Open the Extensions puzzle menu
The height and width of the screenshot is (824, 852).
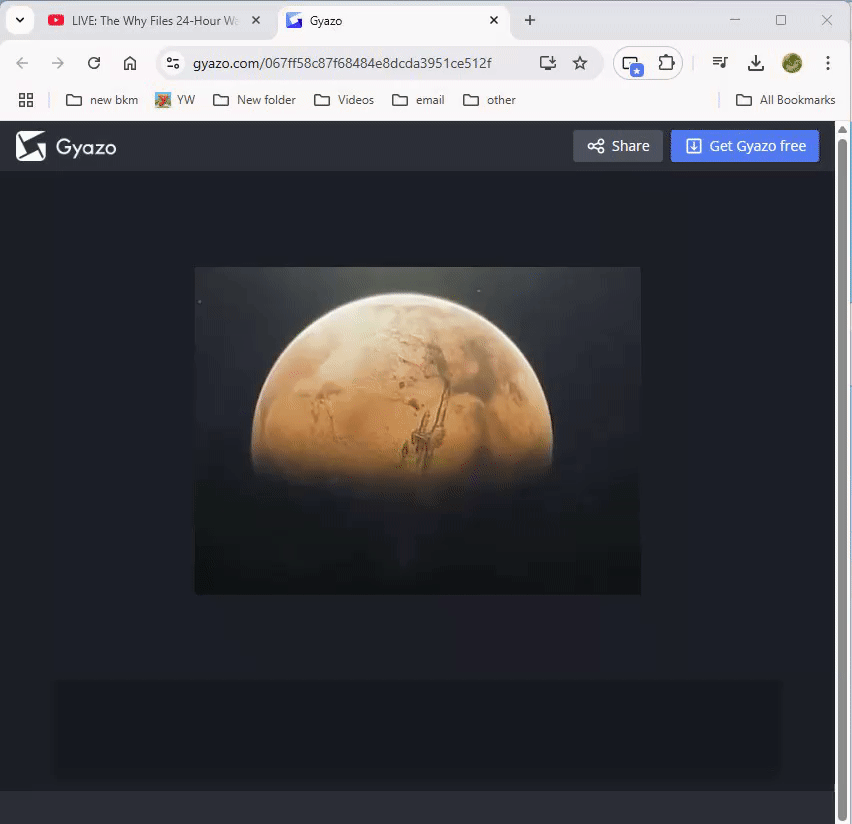coord(666,63)
